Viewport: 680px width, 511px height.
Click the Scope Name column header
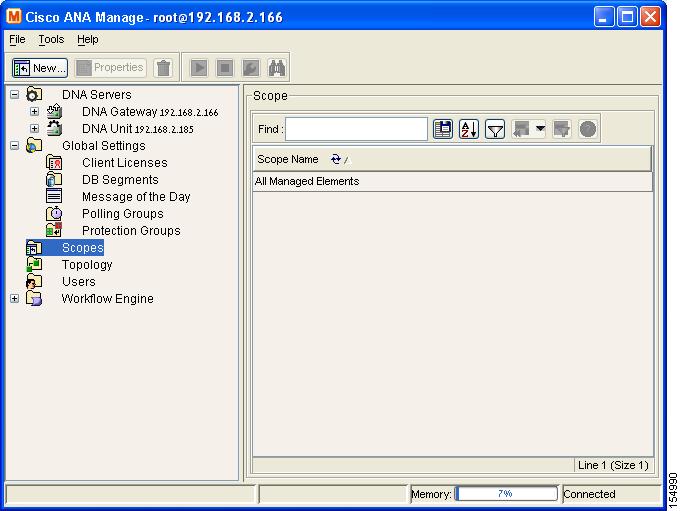(452, 159)
